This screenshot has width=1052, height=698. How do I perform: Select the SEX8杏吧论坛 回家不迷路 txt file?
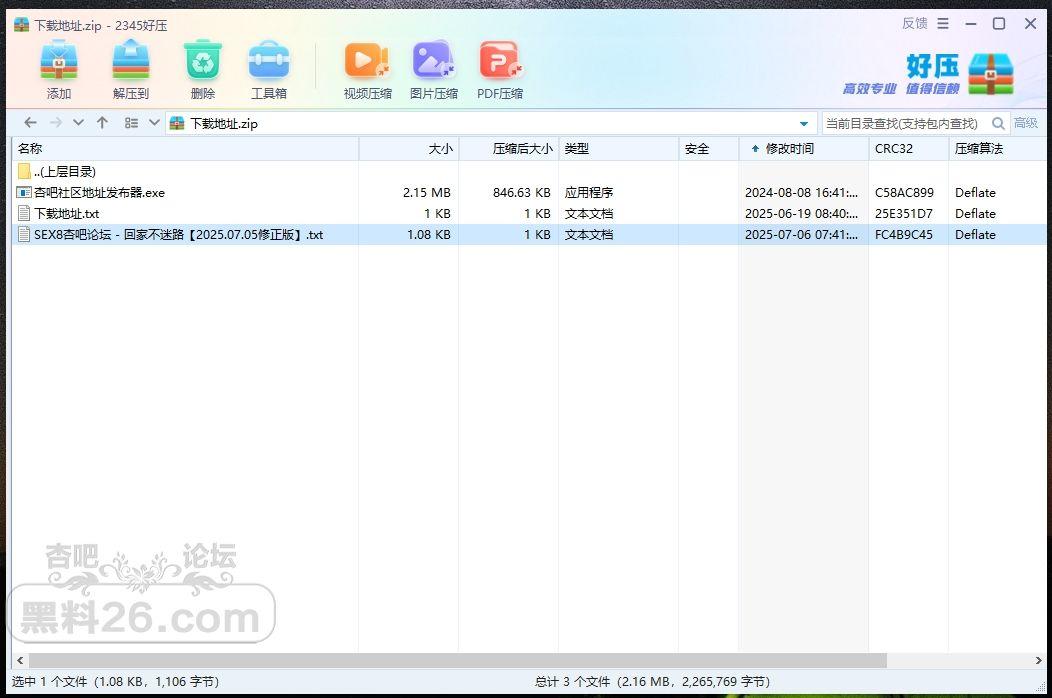coord(529,234)
